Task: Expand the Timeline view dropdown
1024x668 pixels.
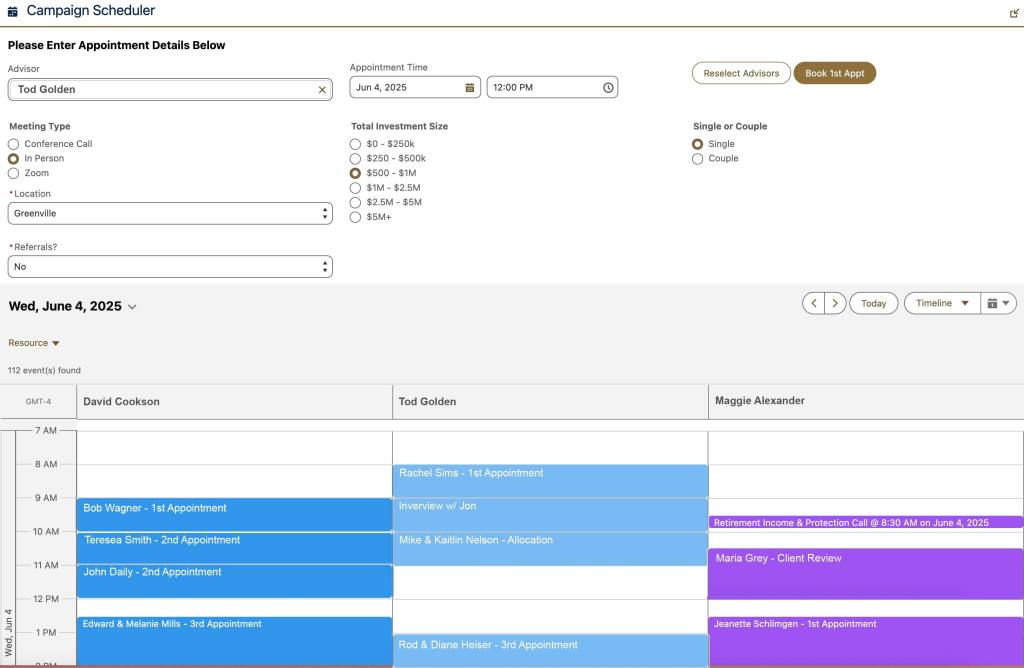Action: pos(942,303)
